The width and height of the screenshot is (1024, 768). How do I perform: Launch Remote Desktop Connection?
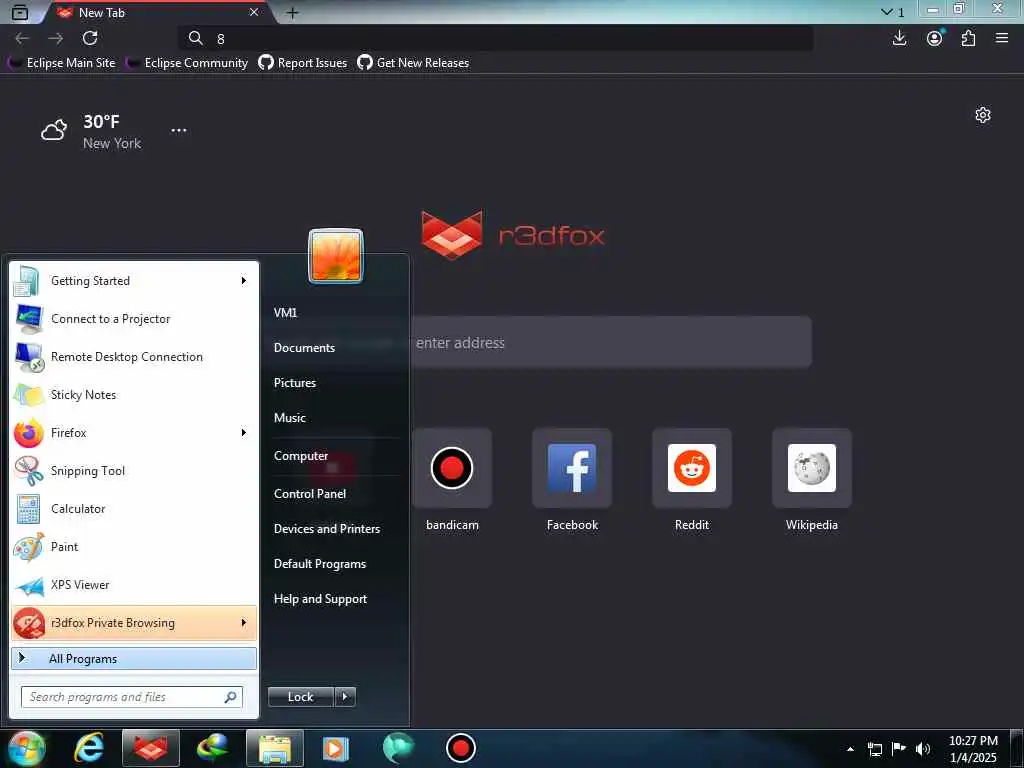click(134, 357)
